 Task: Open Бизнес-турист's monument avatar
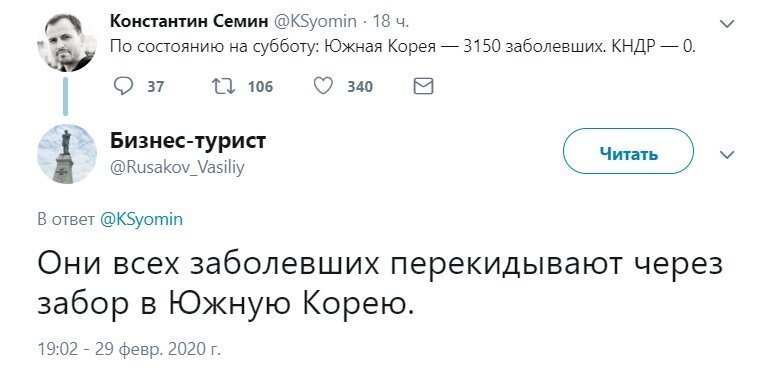click(67, 154)
